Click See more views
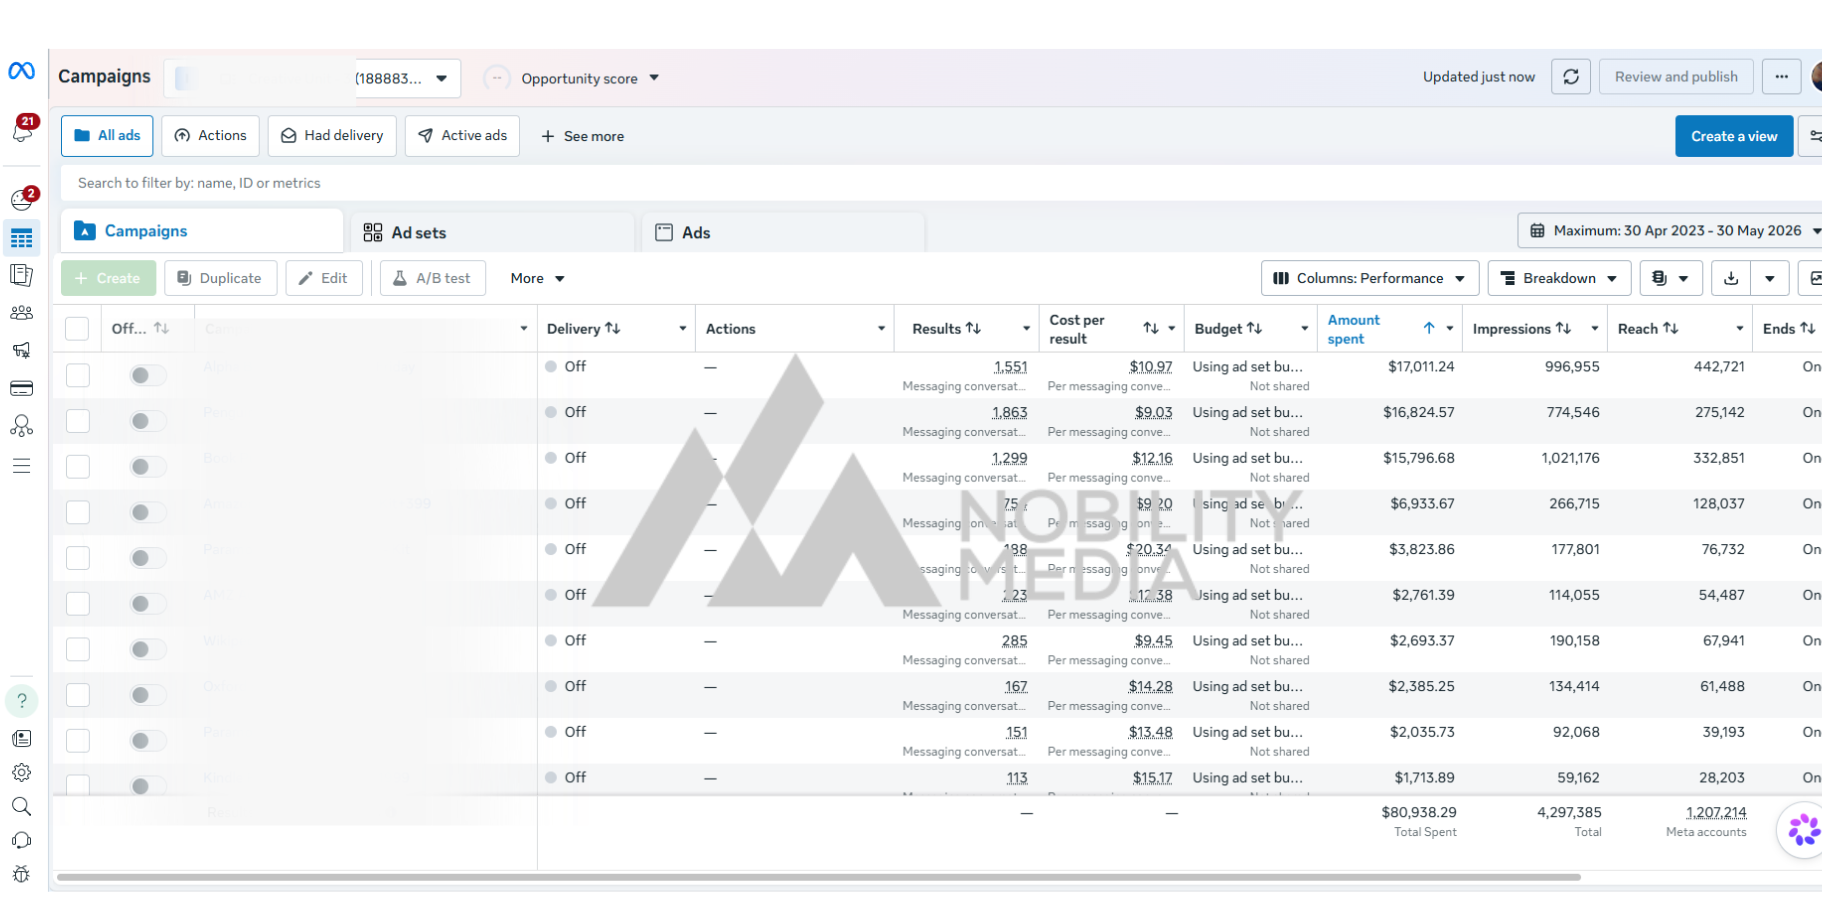This screenshot has height=903, width=1822. (582, 137)
